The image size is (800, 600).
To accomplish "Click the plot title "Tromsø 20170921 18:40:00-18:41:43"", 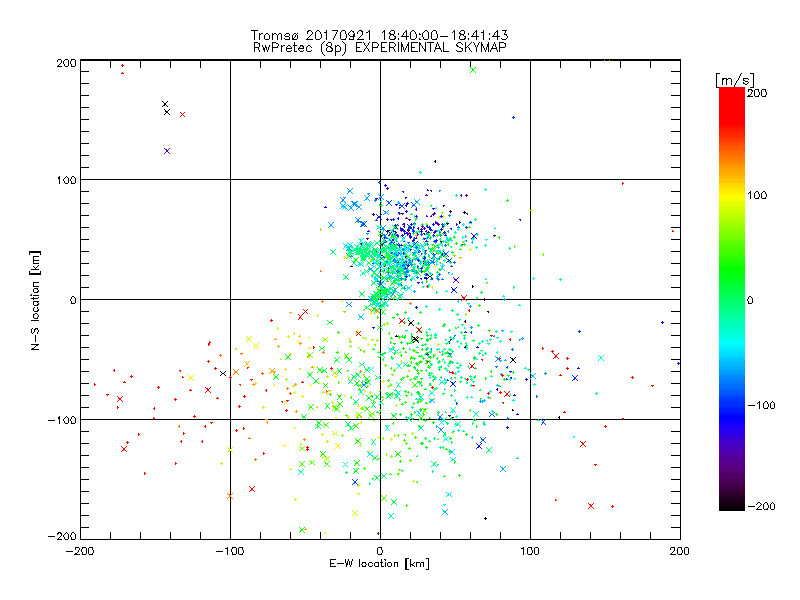I will [x=379, y=35].
